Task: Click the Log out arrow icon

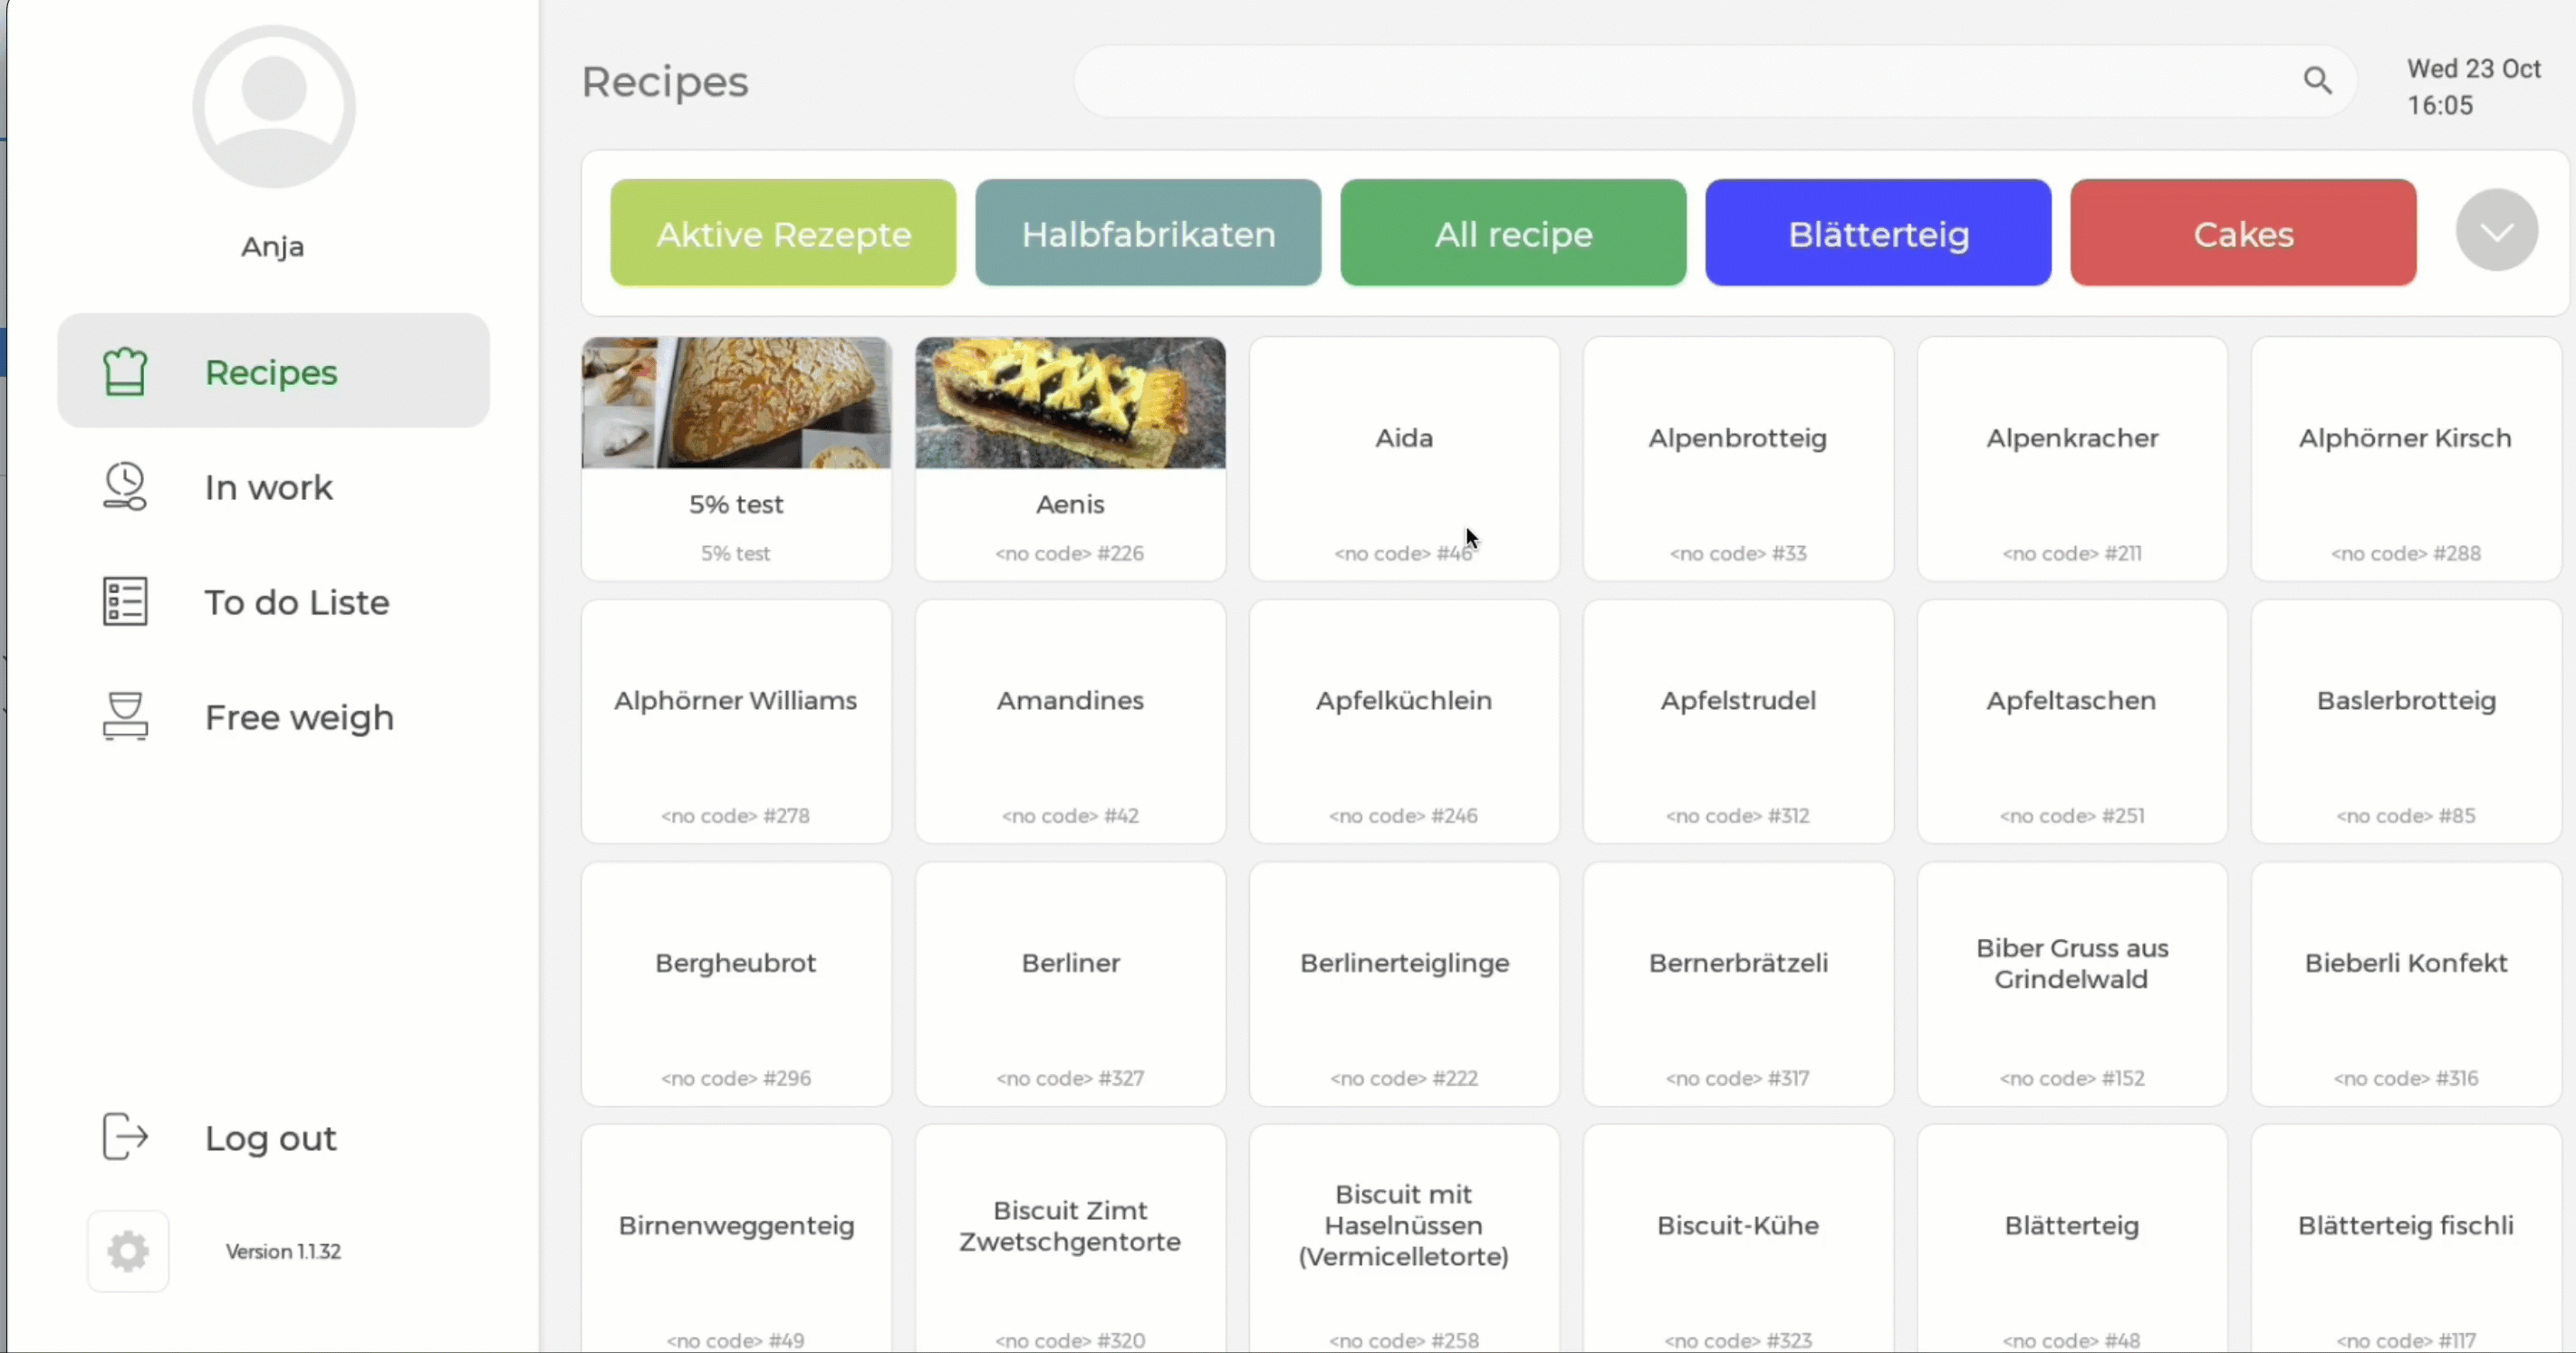Action: point(125,1137)
